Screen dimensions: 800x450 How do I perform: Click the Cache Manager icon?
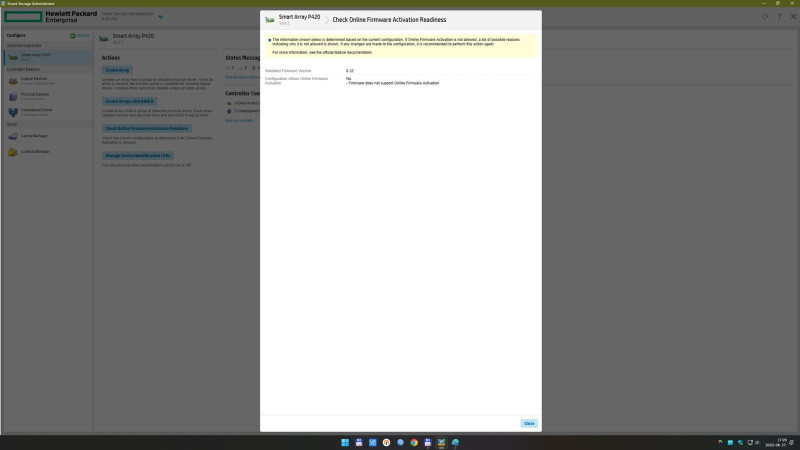point(13,136)
